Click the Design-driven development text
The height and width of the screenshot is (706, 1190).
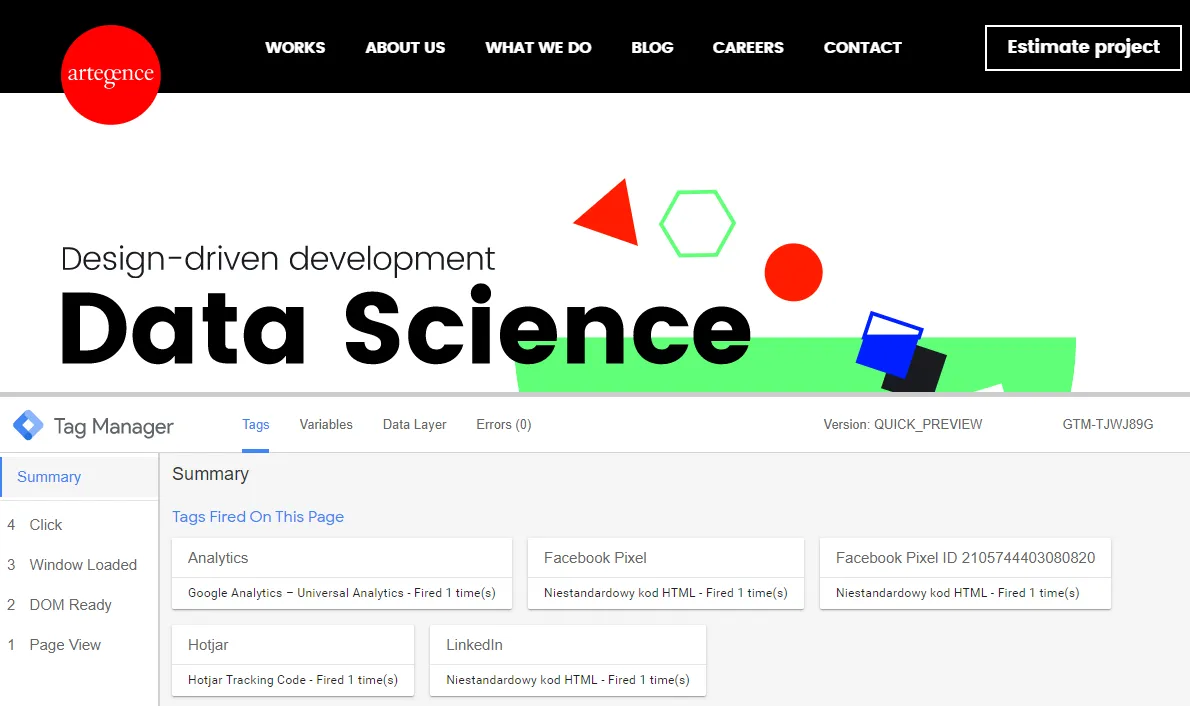click(278, 259)
